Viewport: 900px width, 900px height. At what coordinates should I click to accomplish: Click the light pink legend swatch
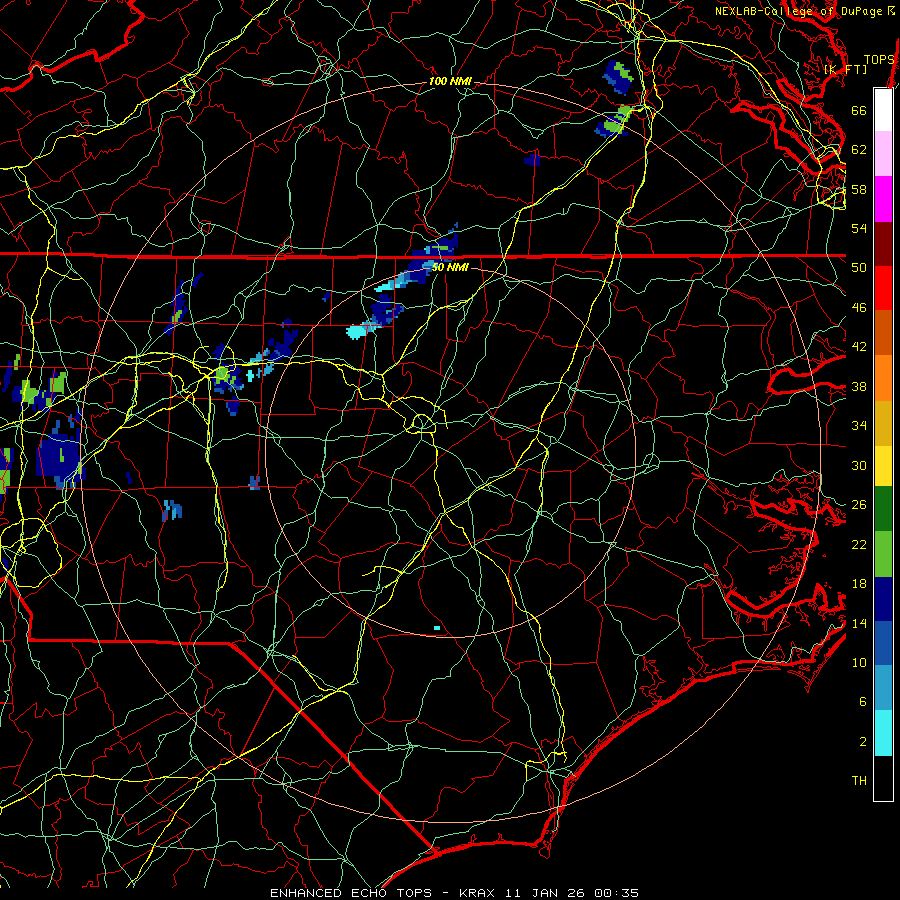(x=883, y=153)
